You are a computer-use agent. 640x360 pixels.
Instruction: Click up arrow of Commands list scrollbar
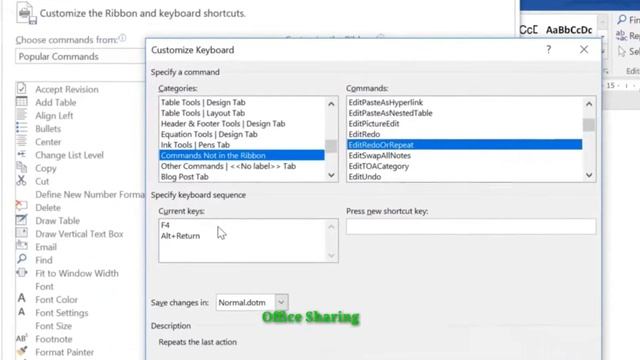pyautogui.click(x=589, y=104)
